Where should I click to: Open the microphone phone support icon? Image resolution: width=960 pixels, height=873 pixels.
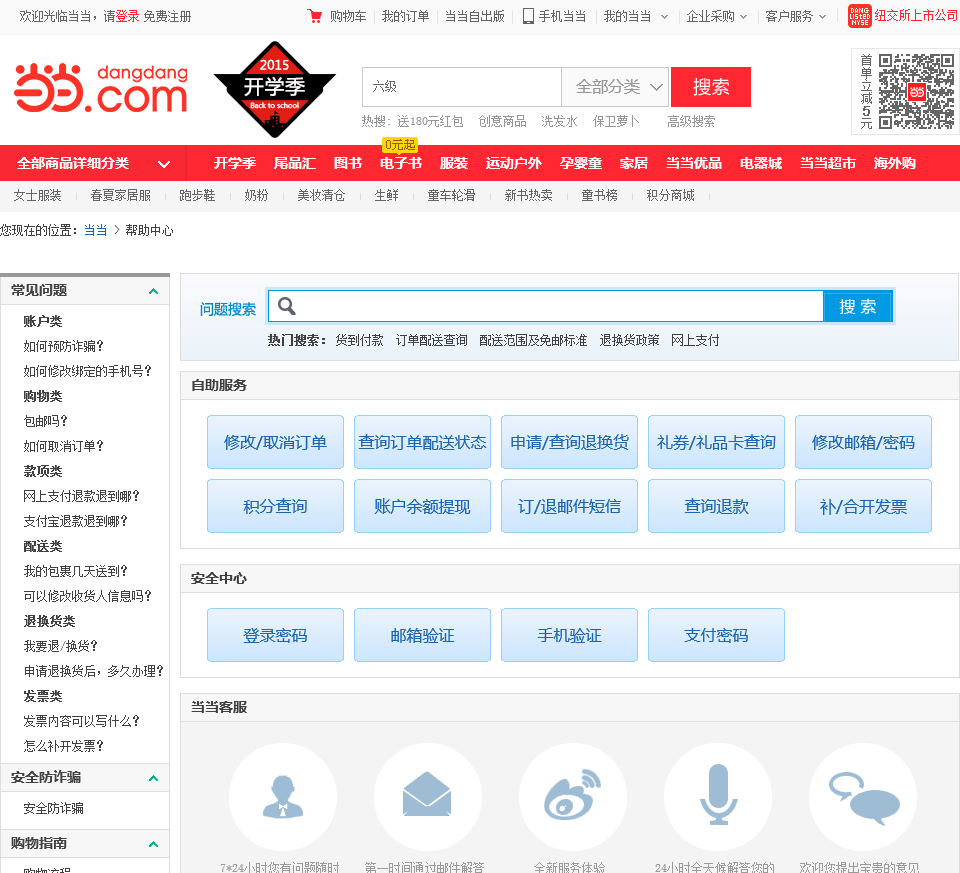718,795
